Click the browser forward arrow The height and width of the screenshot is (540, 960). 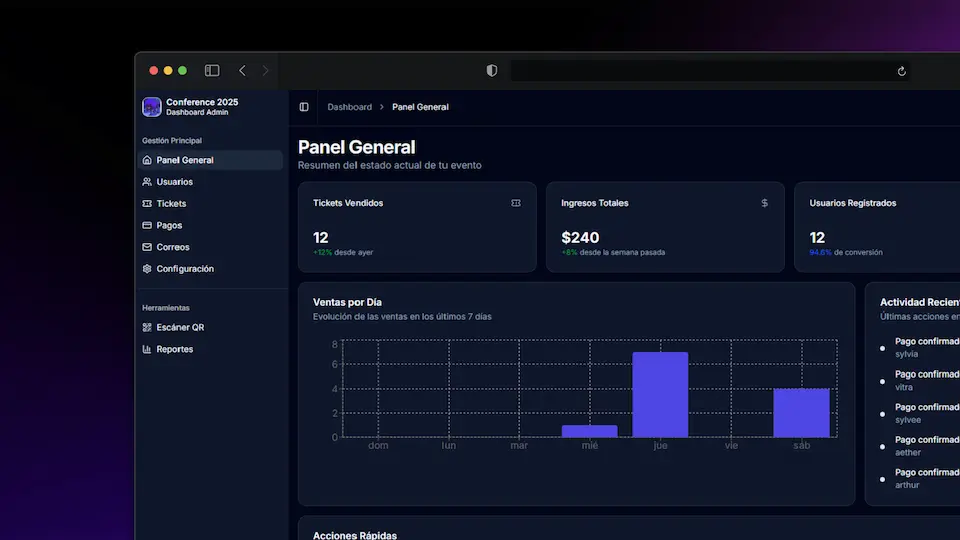265,70
